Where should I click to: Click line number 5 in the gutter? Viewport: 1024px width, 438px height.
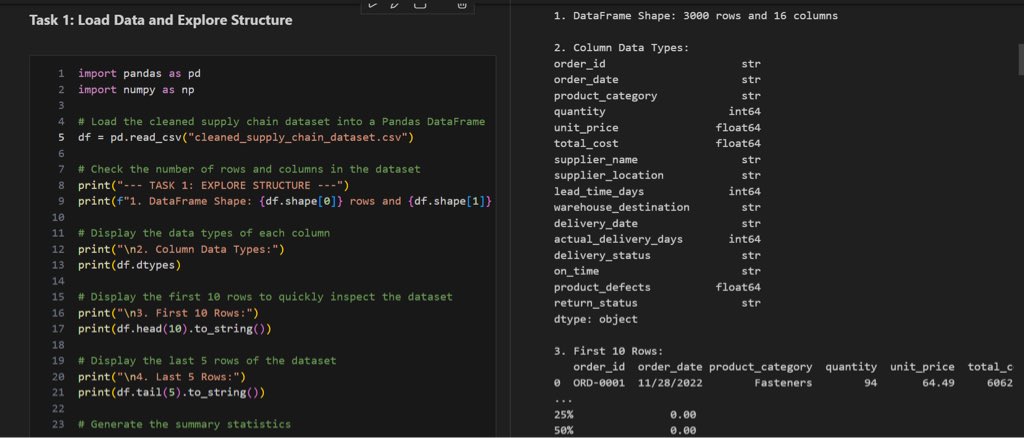point(61,137)
